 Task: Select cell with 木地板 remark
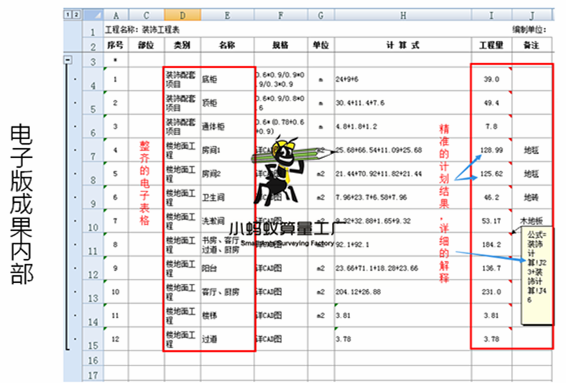click(x=531, y=221)
